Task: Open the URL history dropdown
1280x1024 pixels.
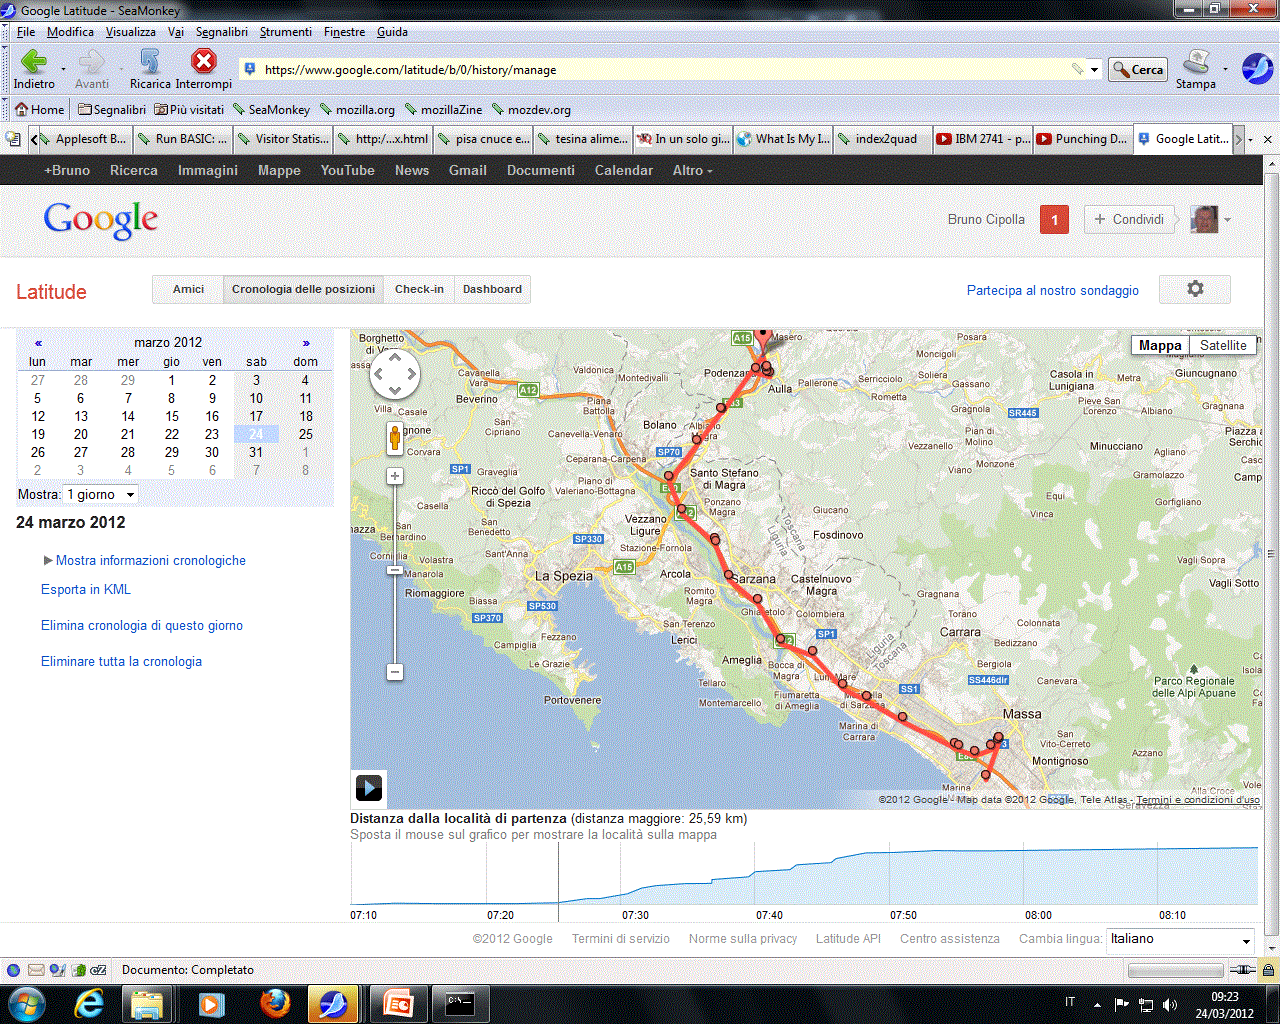Action: (x=1094, y=70)
